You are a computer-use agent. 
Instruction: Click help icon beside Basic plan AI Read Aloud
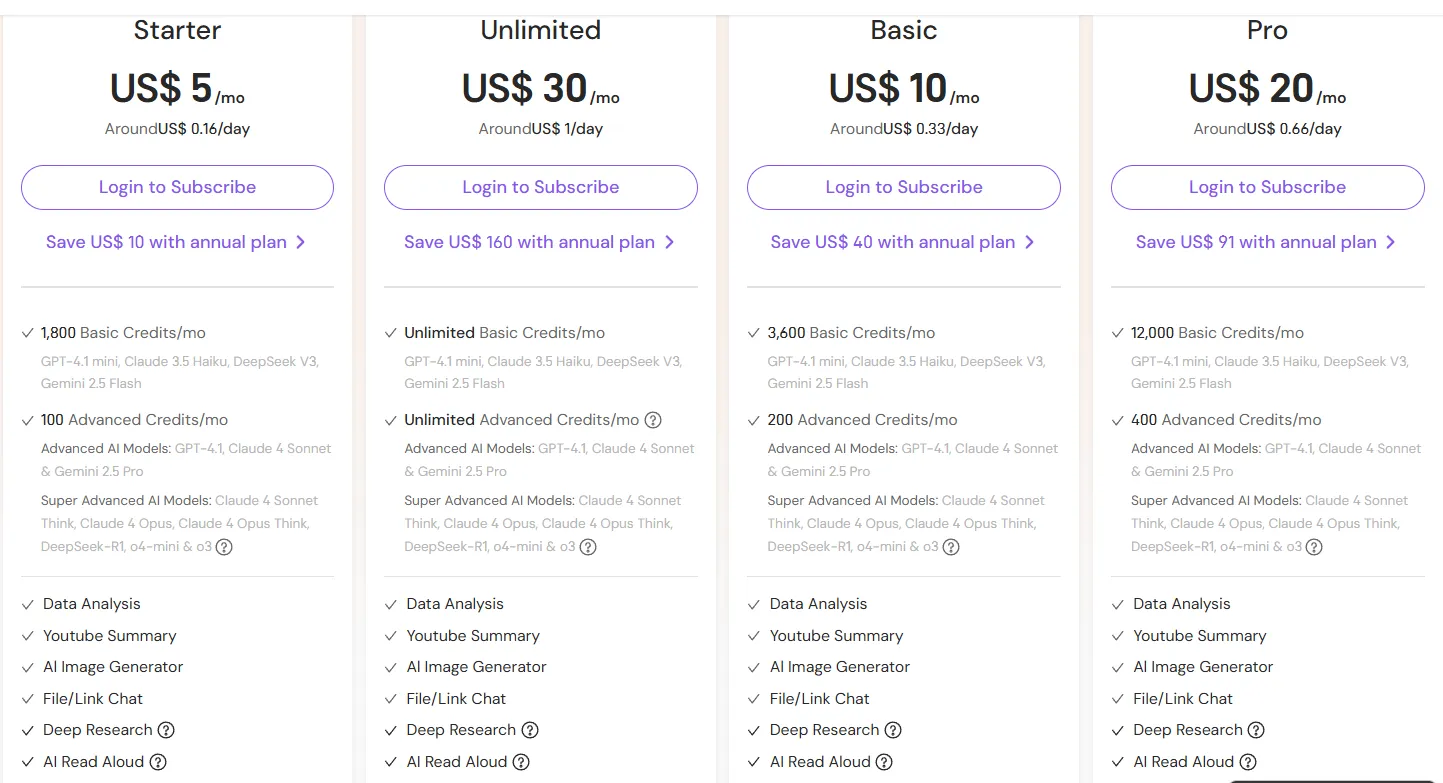tap(884, 762)
